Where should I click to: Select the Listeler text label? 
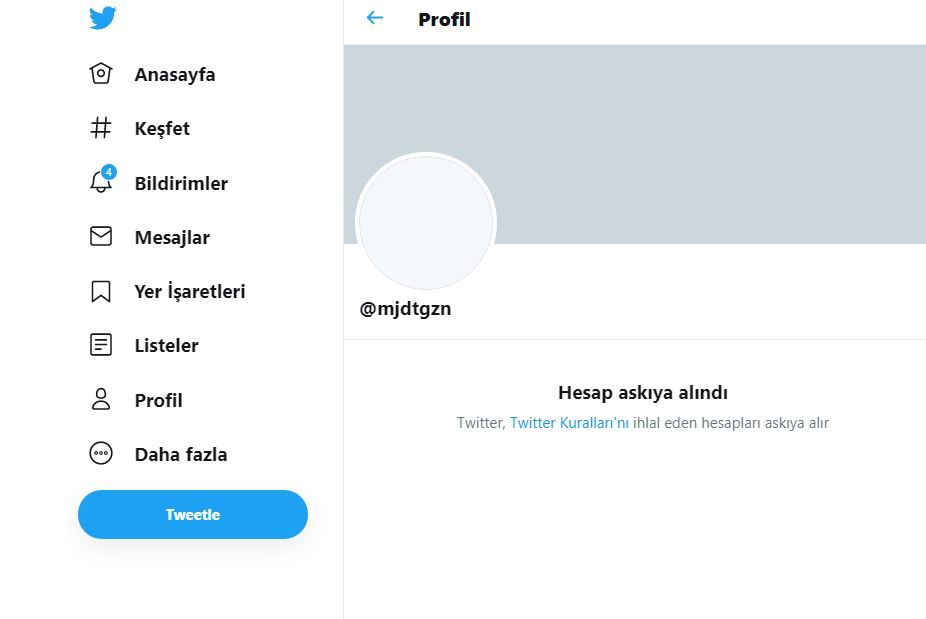(x=167, y=345)
